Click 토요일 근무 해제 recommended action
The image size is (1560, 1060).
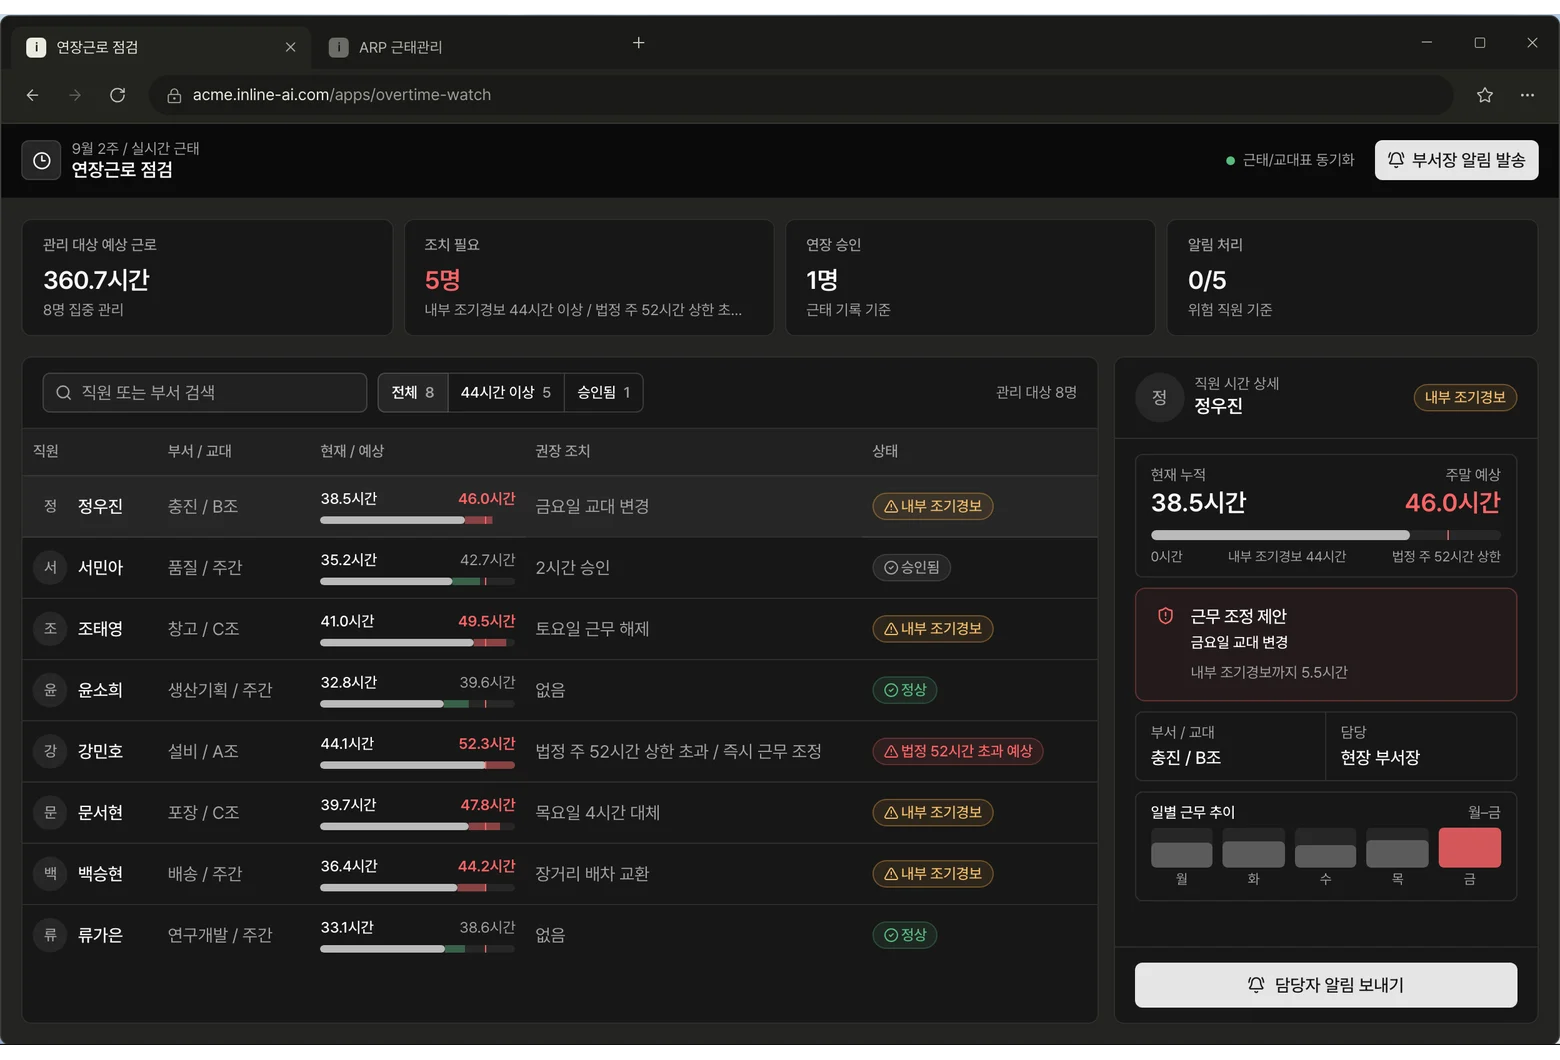[592, 629]
